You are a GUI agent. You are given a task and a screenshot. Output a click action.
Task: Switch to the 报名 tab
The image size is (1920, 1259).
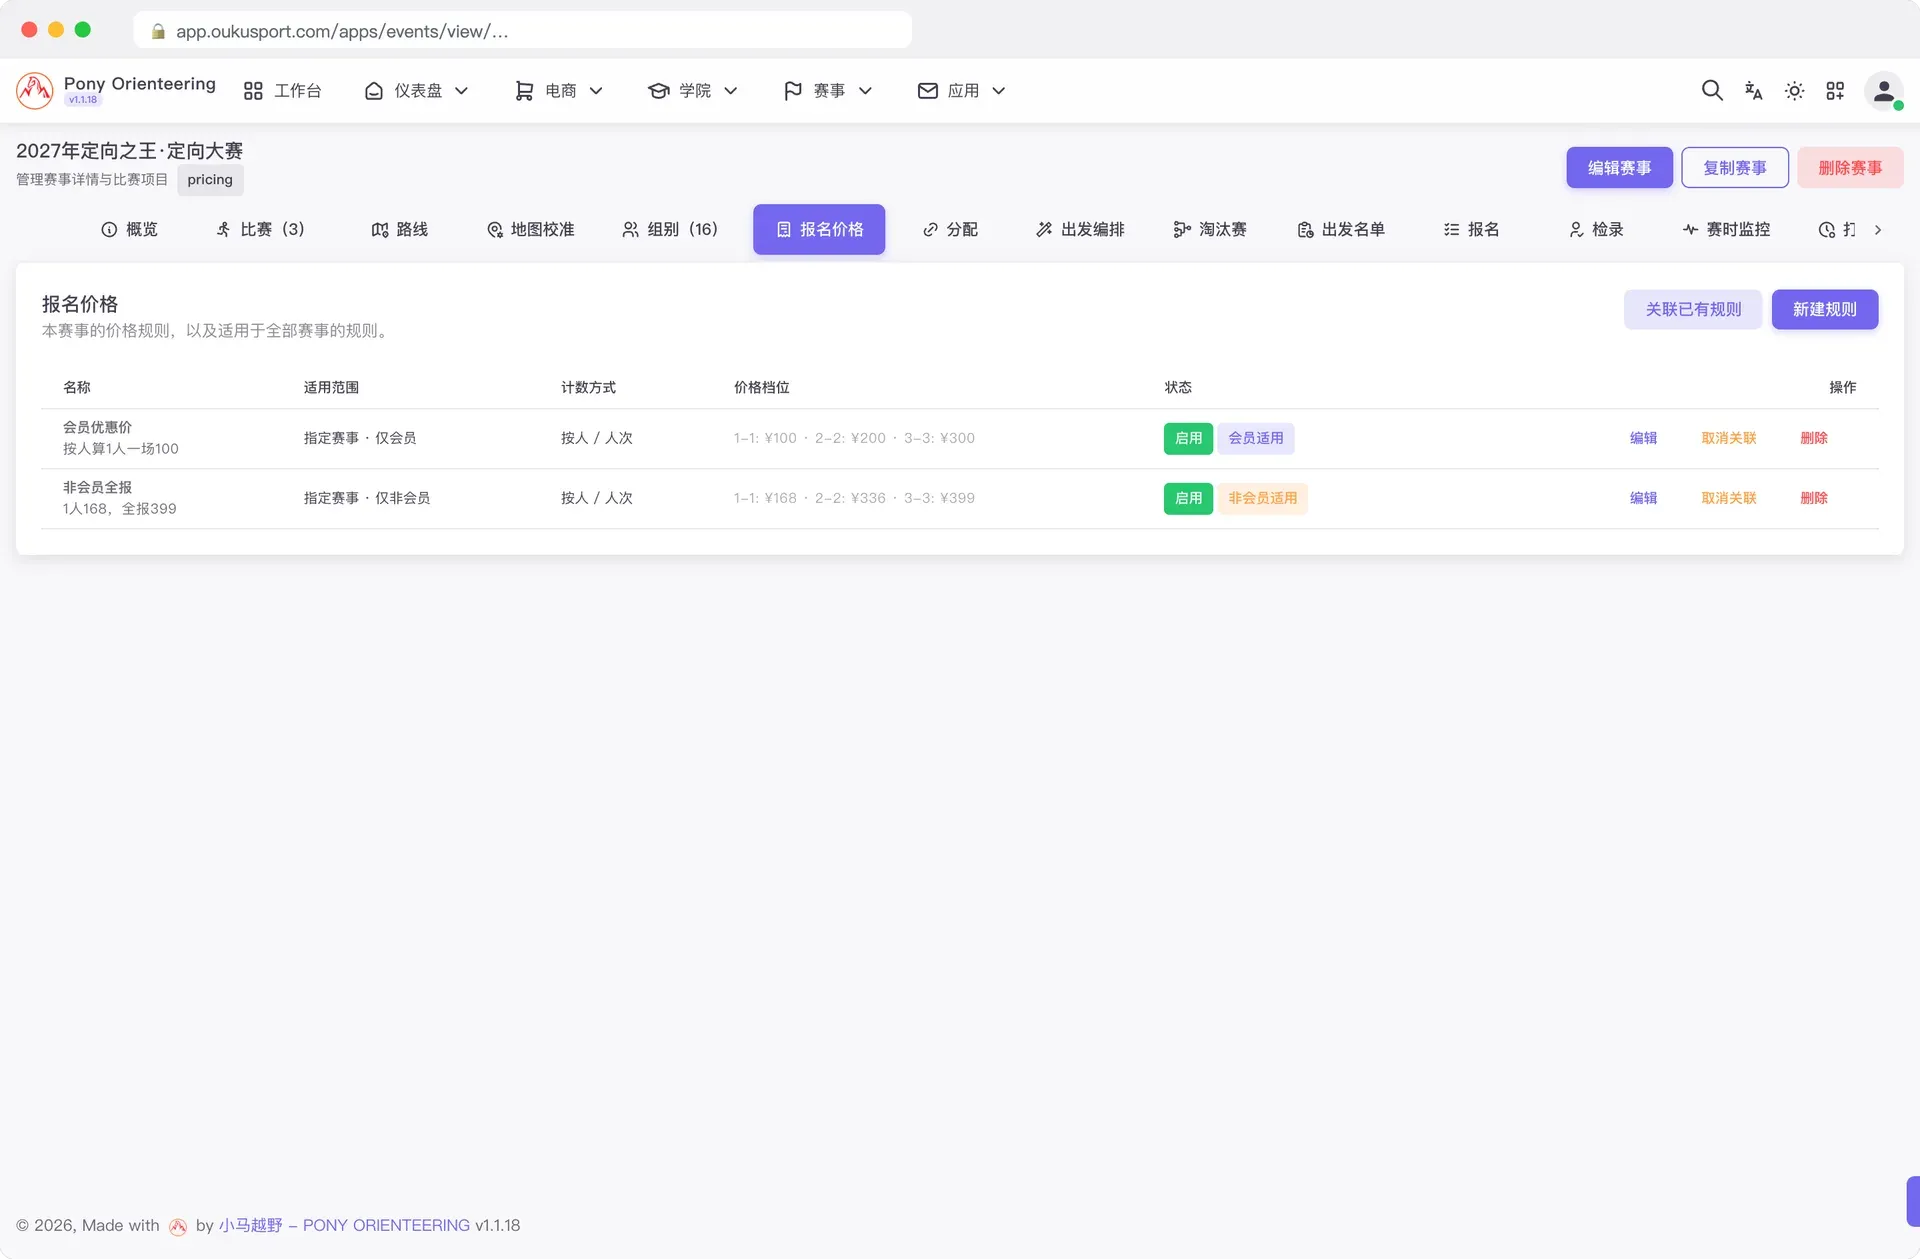click(x=1471, y=230)
